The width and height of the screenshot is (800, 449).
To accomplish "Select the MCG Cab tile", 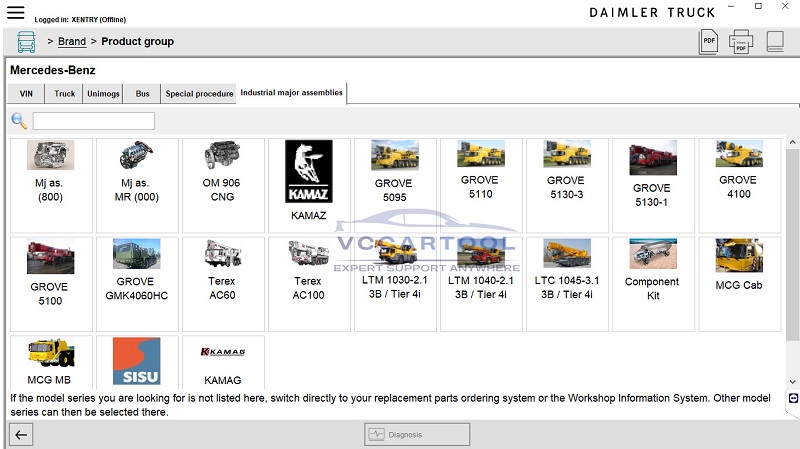I will (x=740, y=284).
